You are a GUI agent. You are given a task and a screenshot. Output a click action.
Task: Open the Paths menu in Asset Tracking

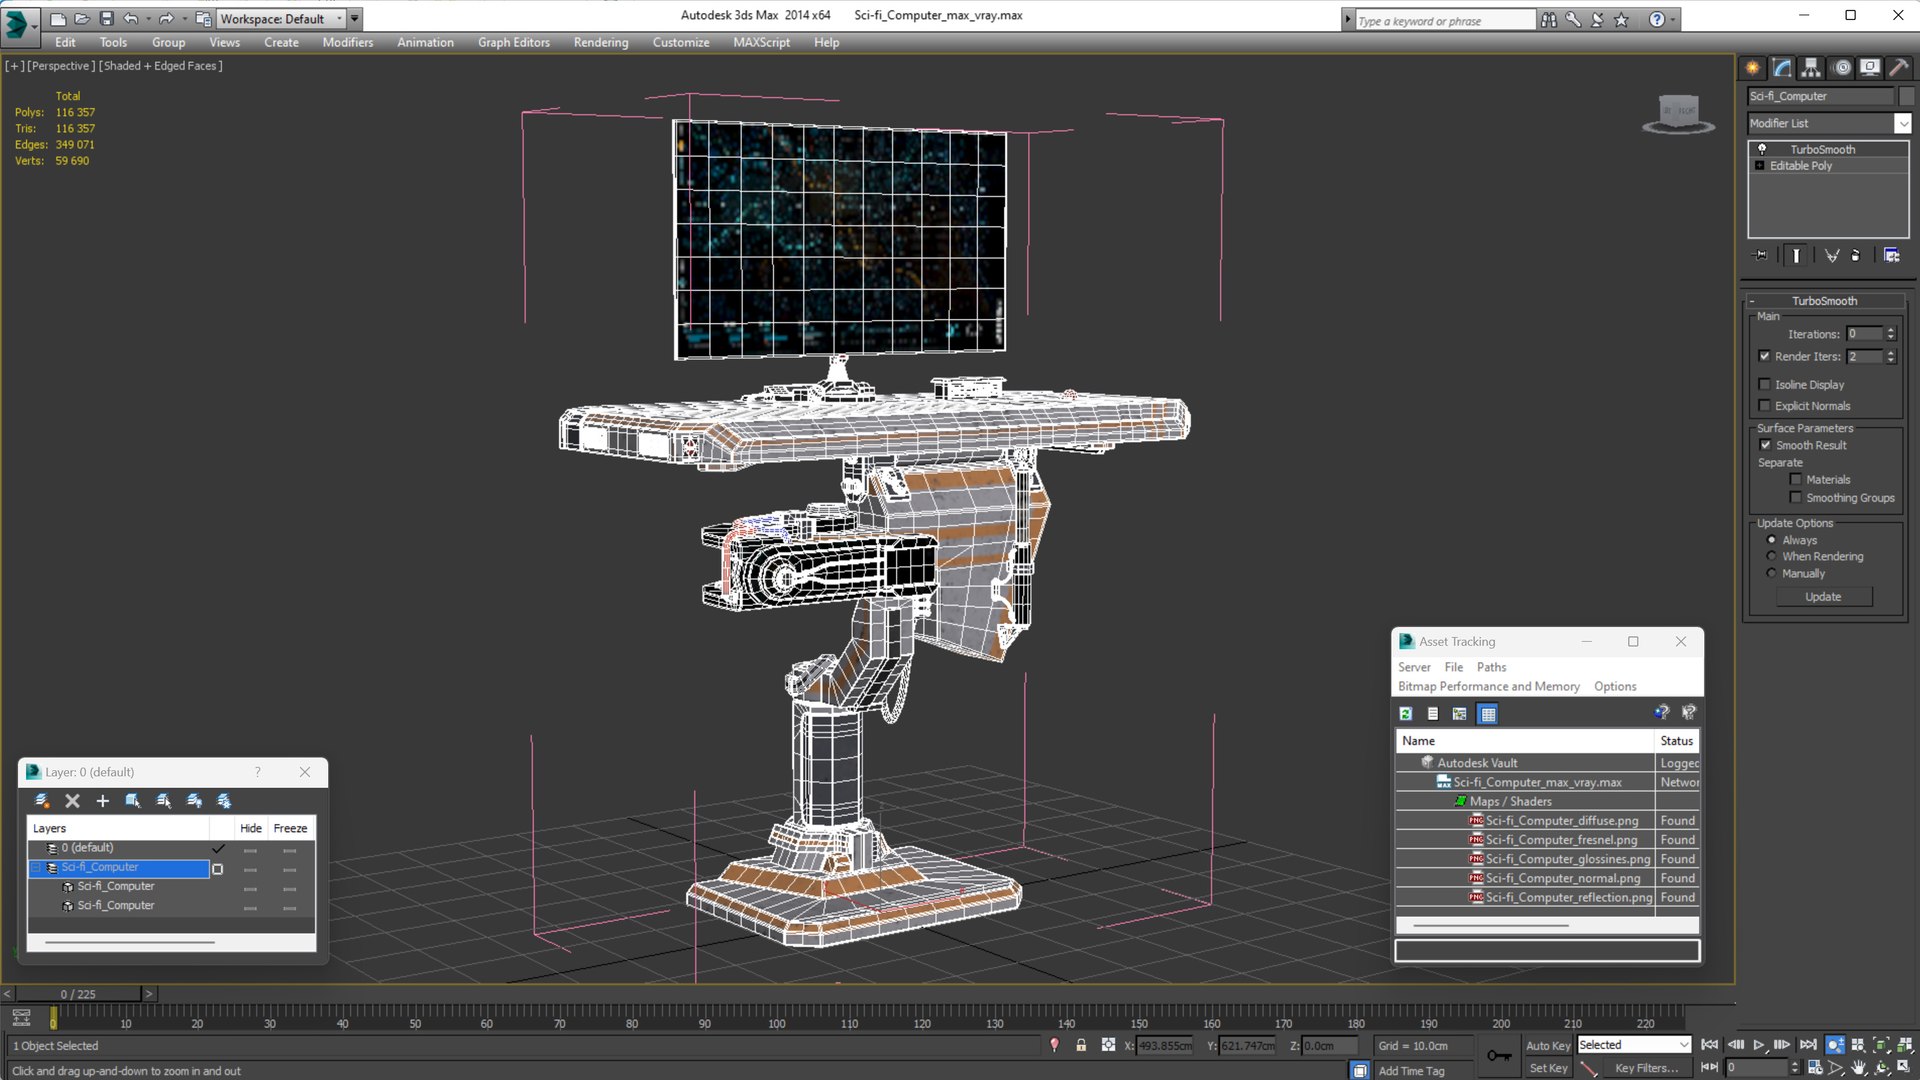click(x=1491, y=667)
